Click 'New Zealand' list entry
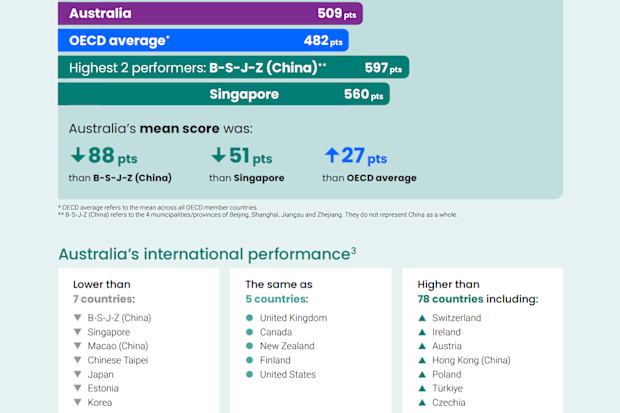The image size is (620, 413). click(x=287, y=346)
